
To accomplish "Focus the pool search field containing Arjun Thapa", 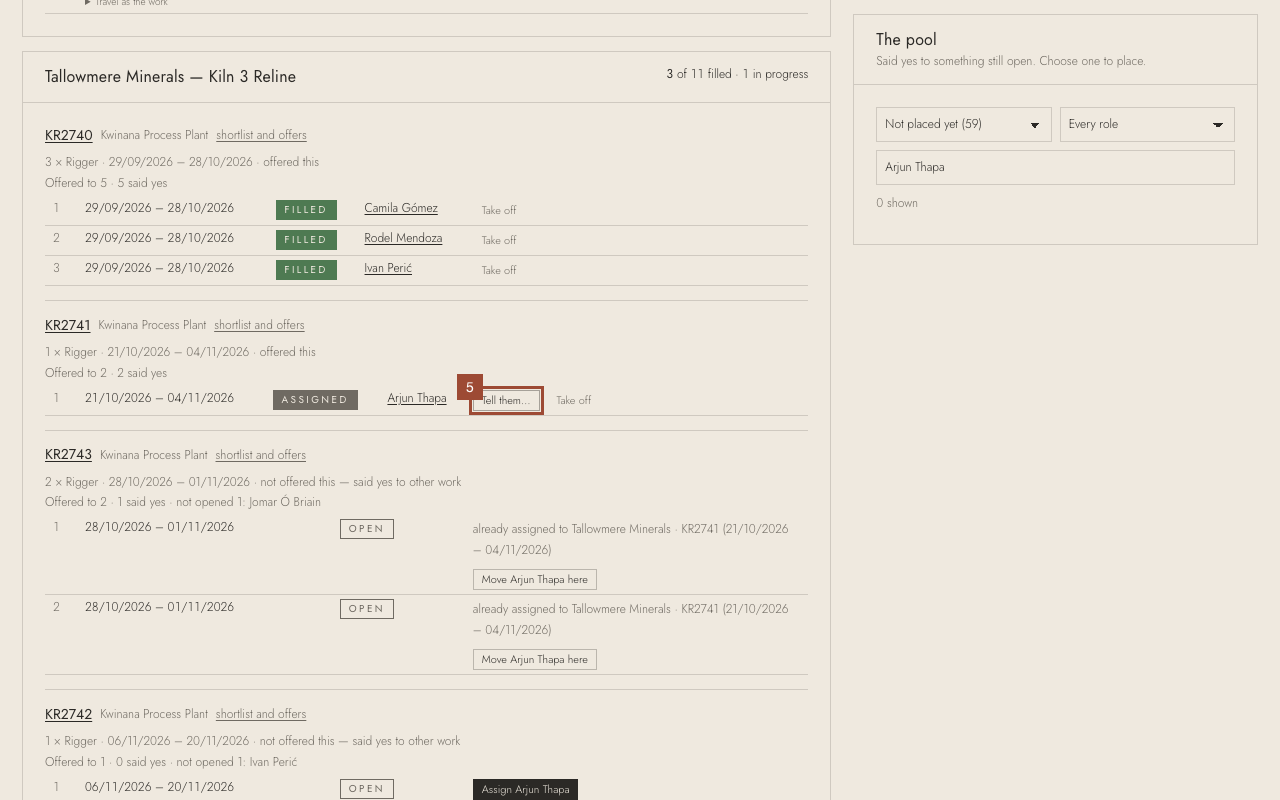I will [1055, 167].
